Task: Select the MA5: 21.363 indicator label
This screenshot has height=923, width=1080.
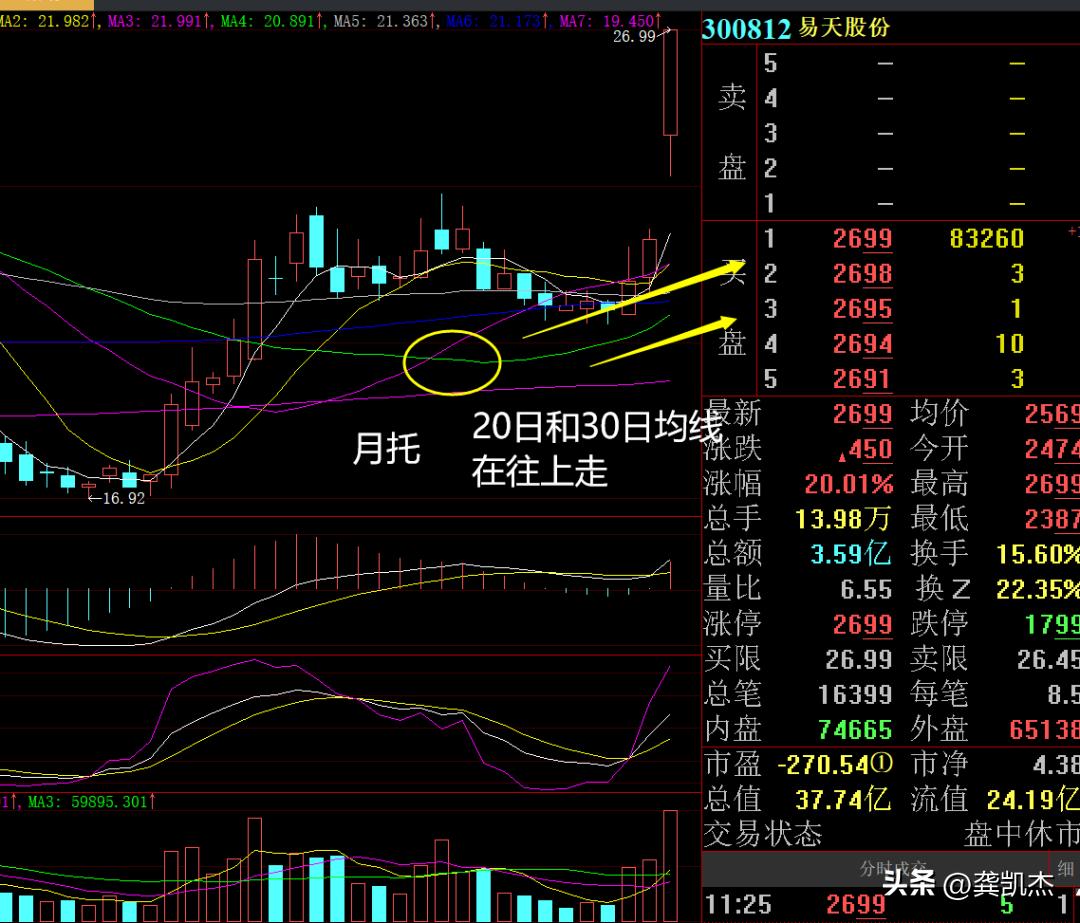Action: pos(384,21)
